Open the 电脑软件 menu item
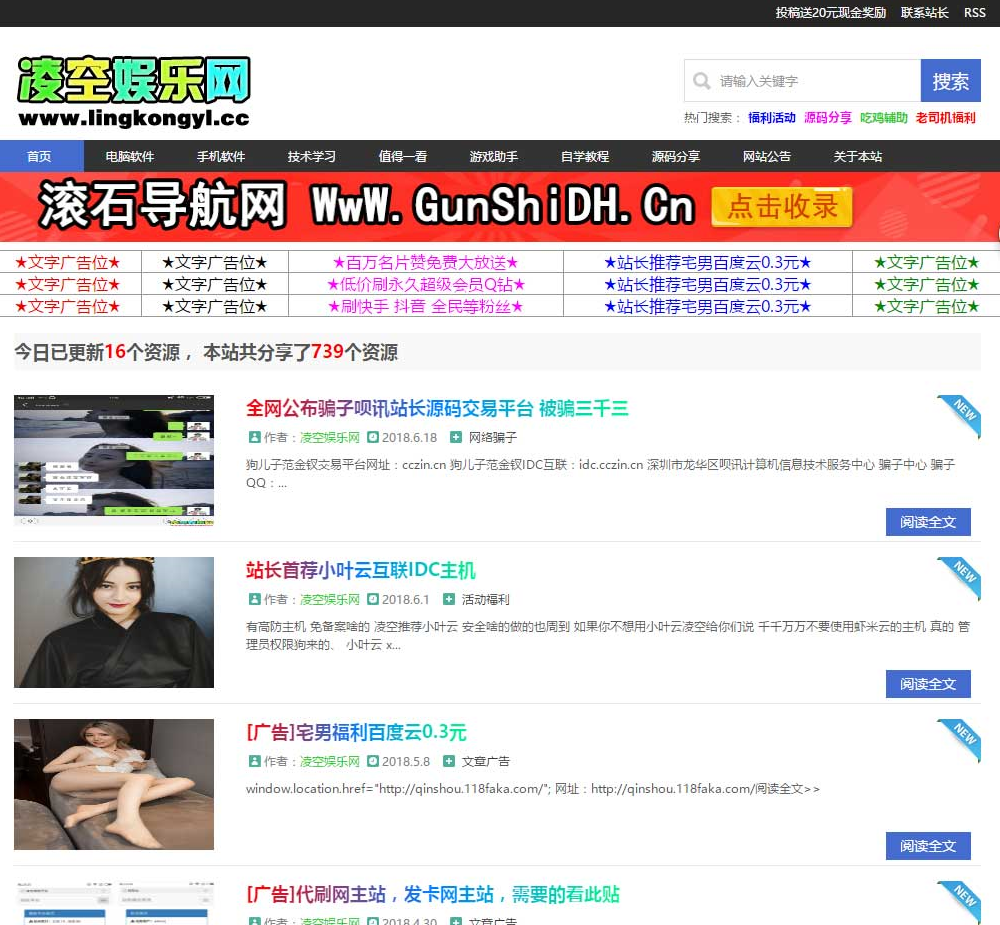This screenshot has height=925, width=1000. pos(129,156)
